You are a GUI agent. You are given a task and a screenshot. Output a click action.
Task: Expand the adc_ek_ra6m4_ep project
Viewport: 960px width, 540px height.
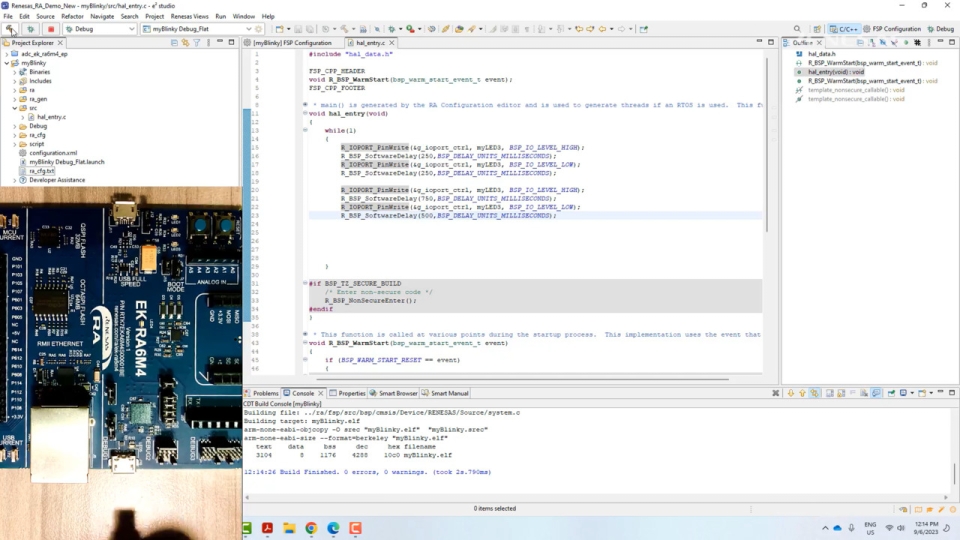[x=7, y=54]
